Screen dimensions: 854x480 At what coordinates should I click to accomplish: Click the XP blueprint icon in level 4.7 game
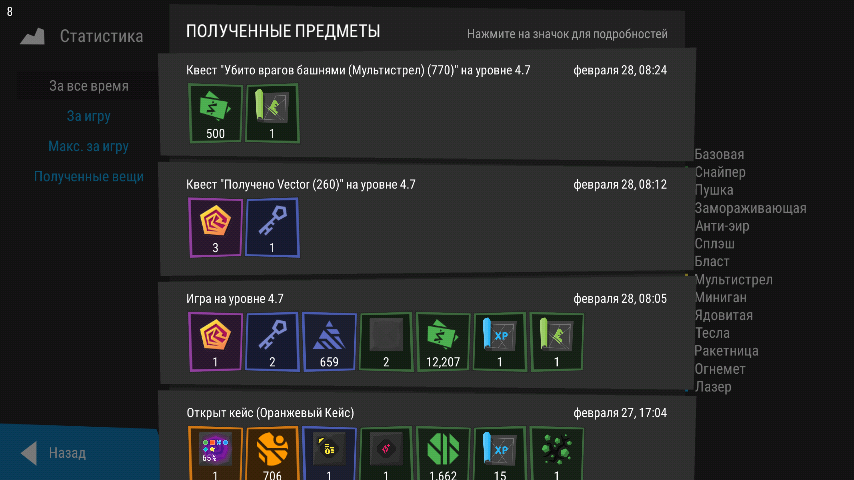(x=499, y=342)
